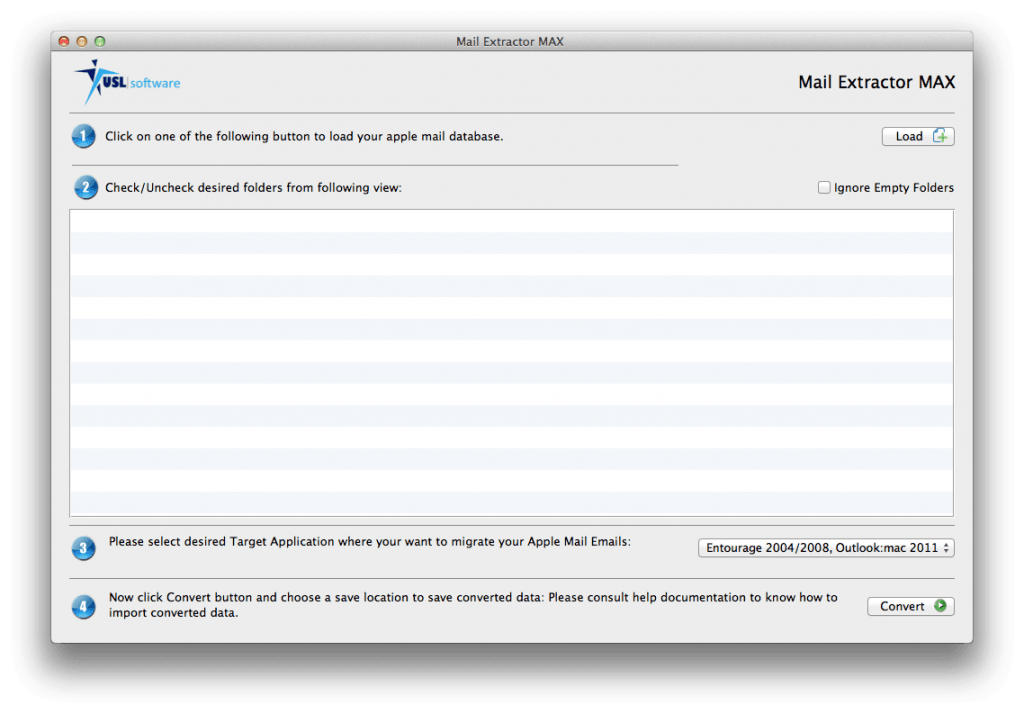Click the green zoom traffic light control

pos(99,41)
